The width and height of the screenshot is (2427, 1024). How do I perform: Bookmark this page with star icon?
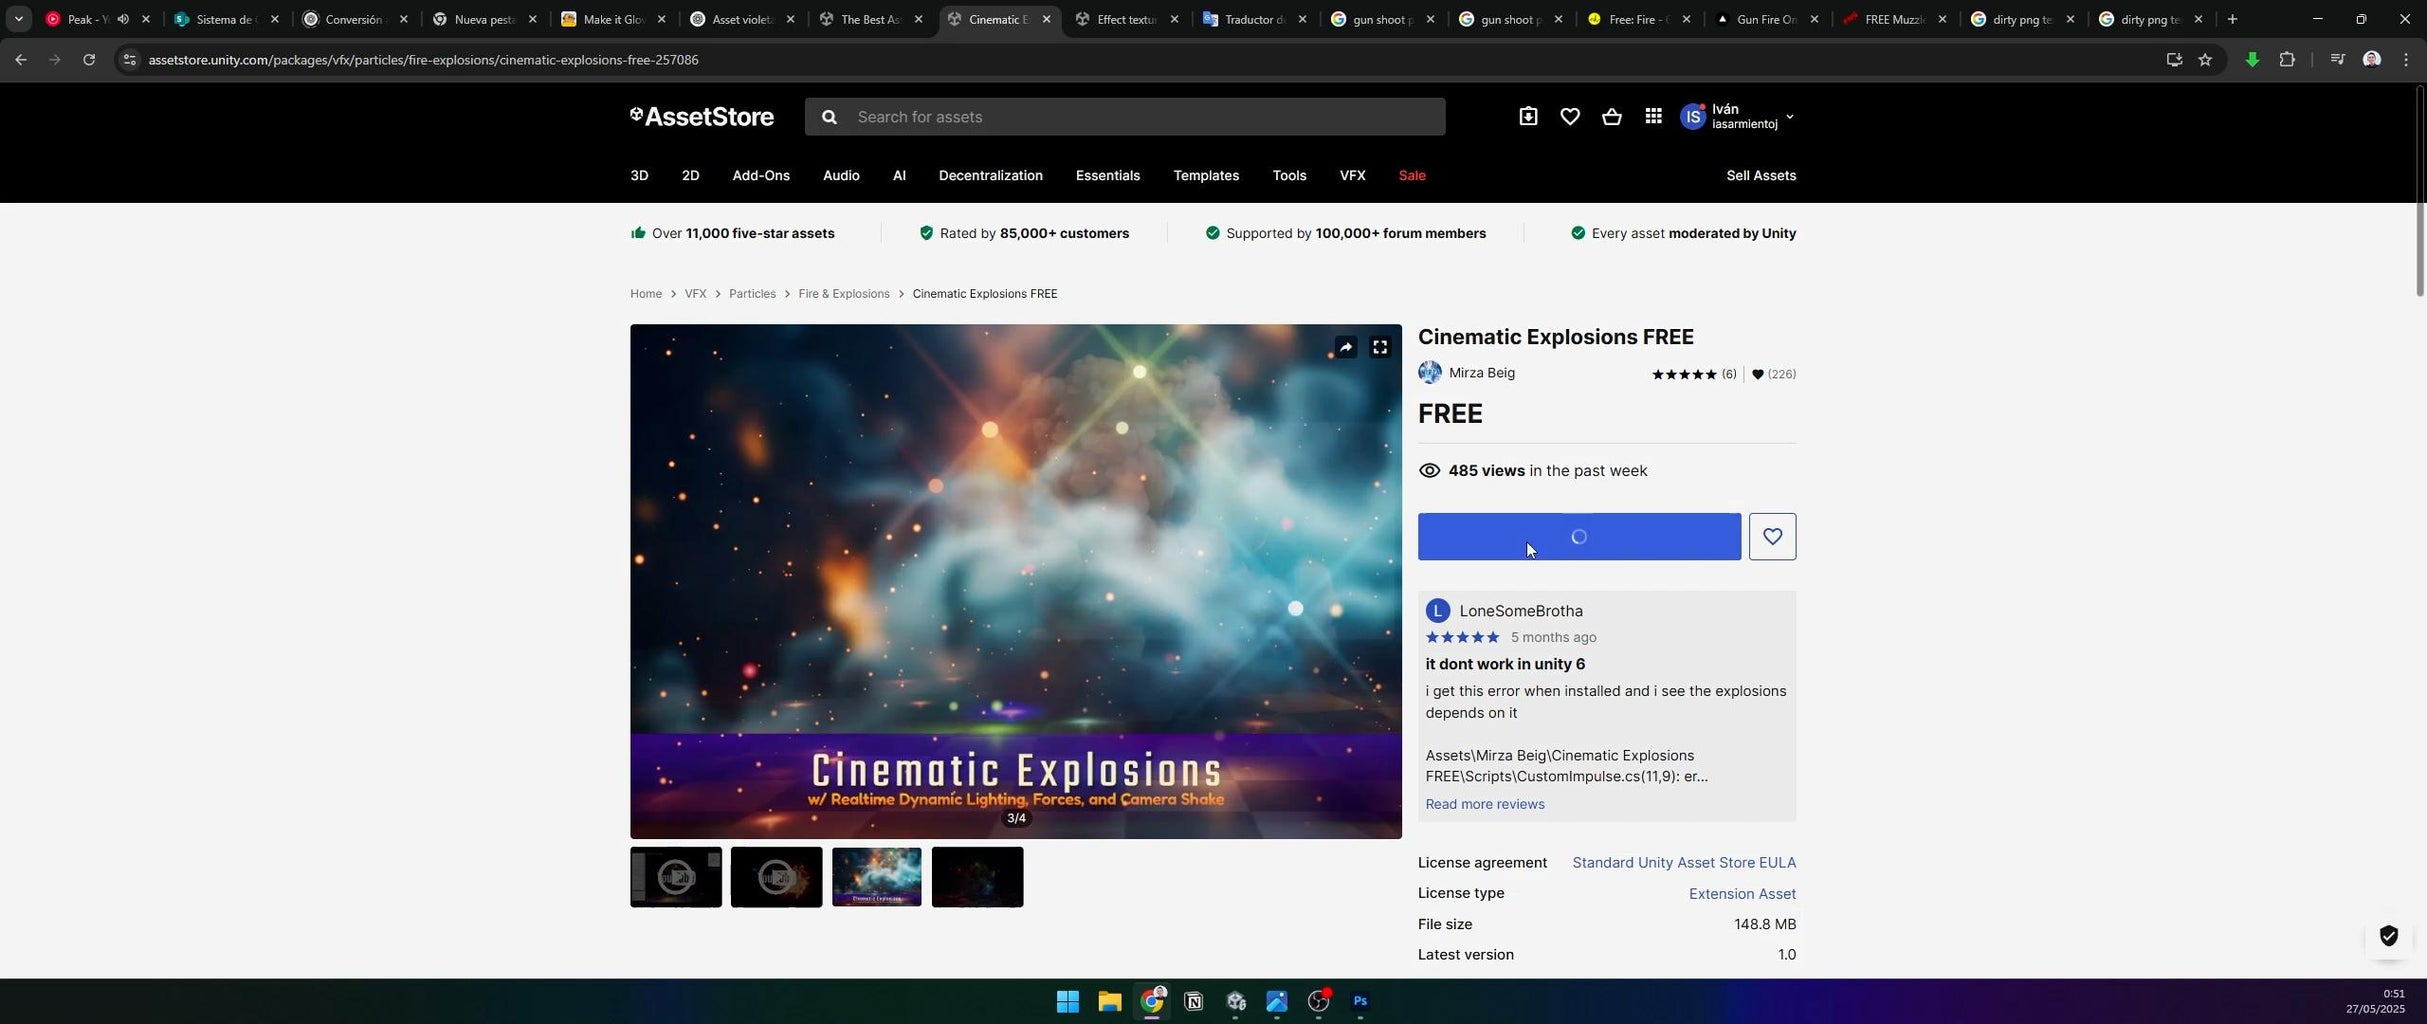coord(2205,60)
